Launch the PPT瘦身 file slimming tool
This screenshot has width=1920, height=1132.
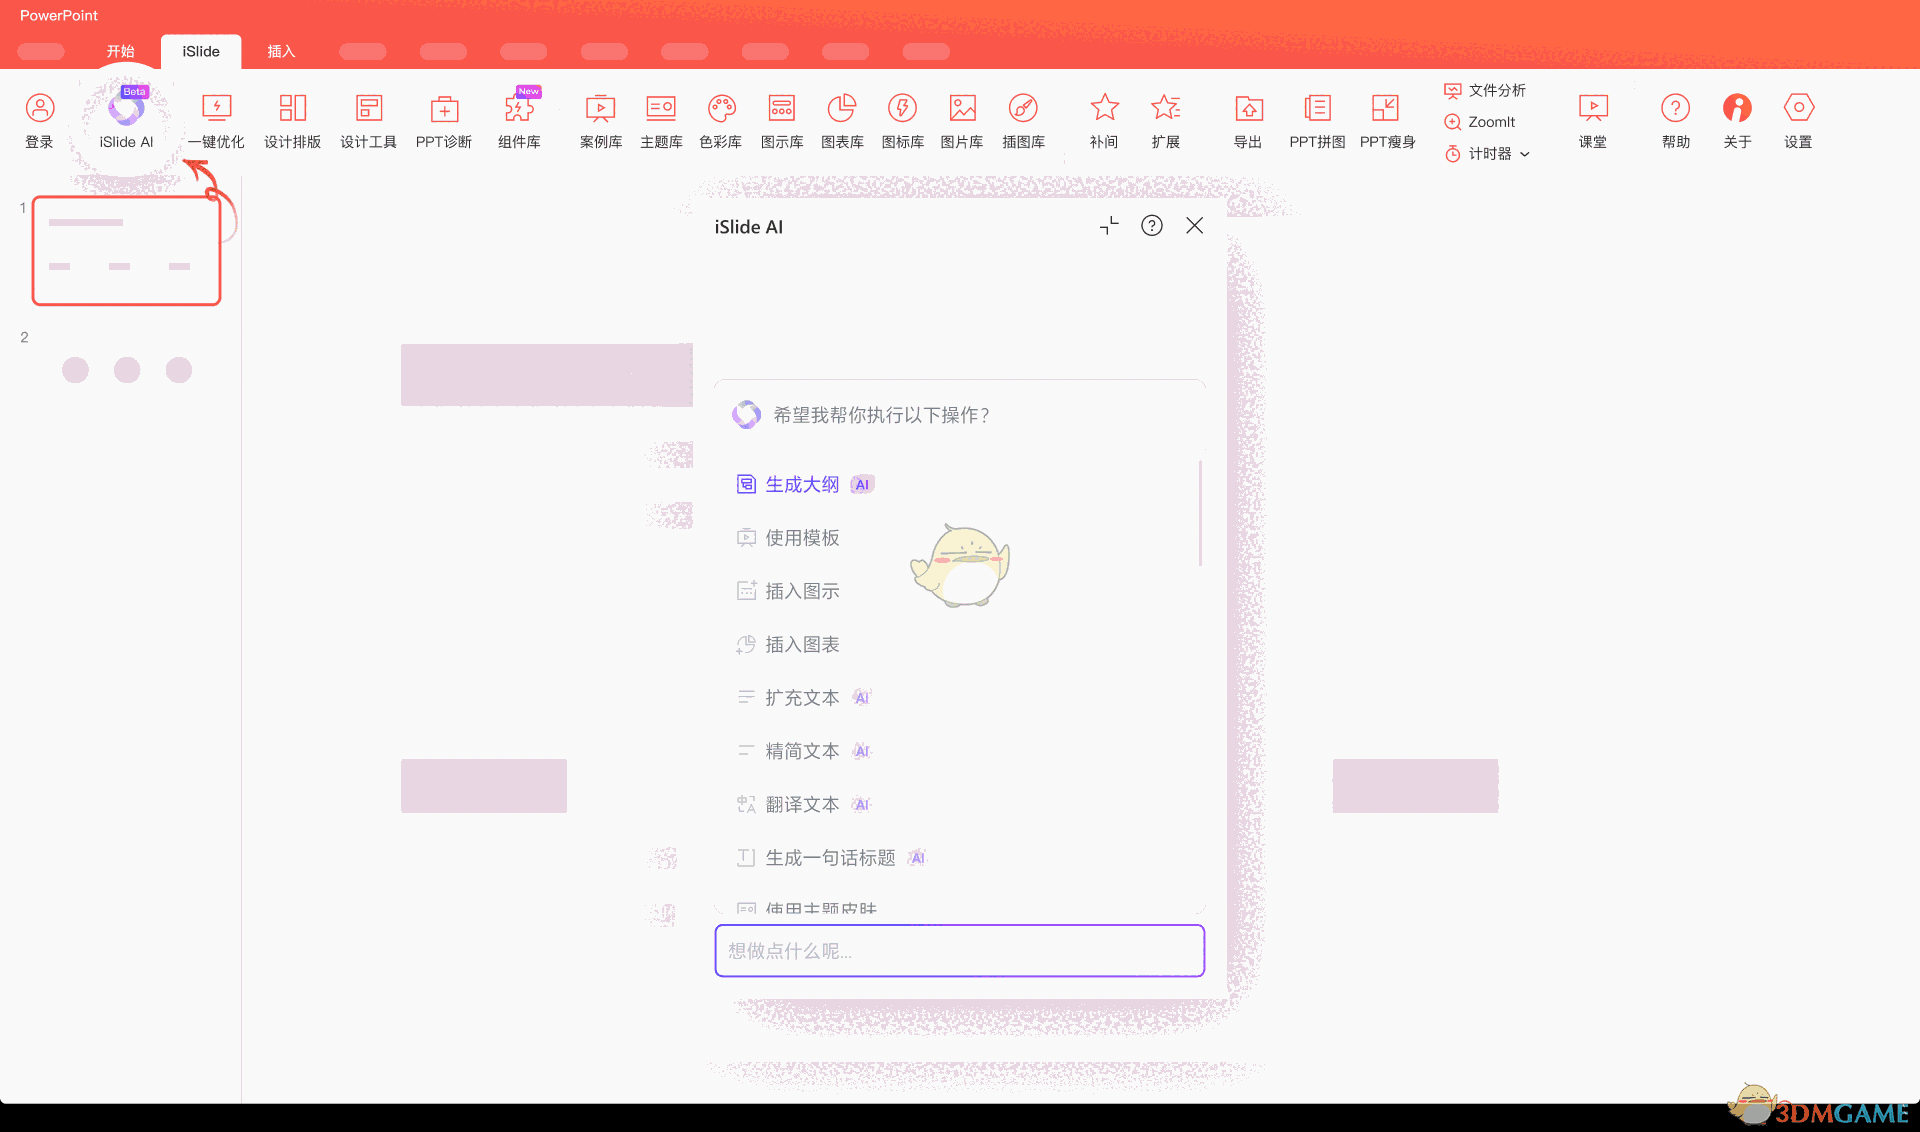pos(1387,120)
